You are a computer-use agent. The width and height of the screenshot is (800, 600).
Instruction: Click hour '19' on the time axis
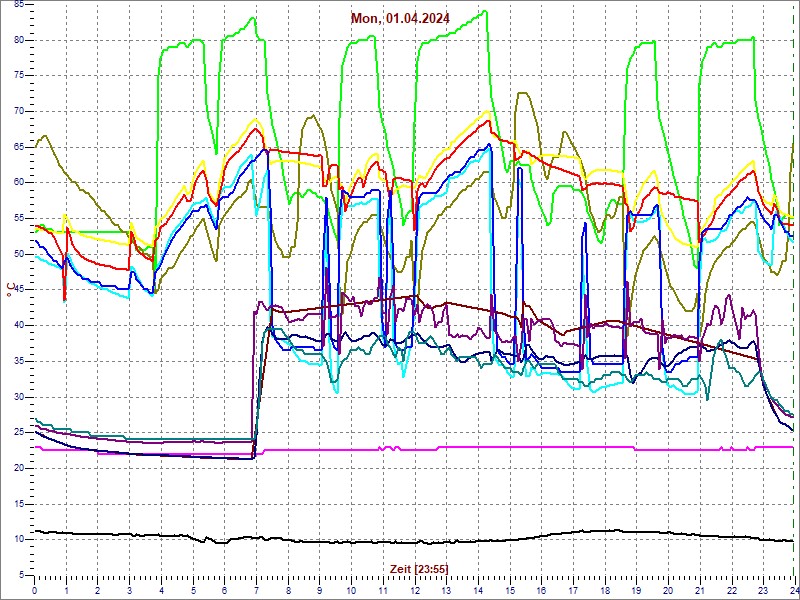[x=636, y=589]
